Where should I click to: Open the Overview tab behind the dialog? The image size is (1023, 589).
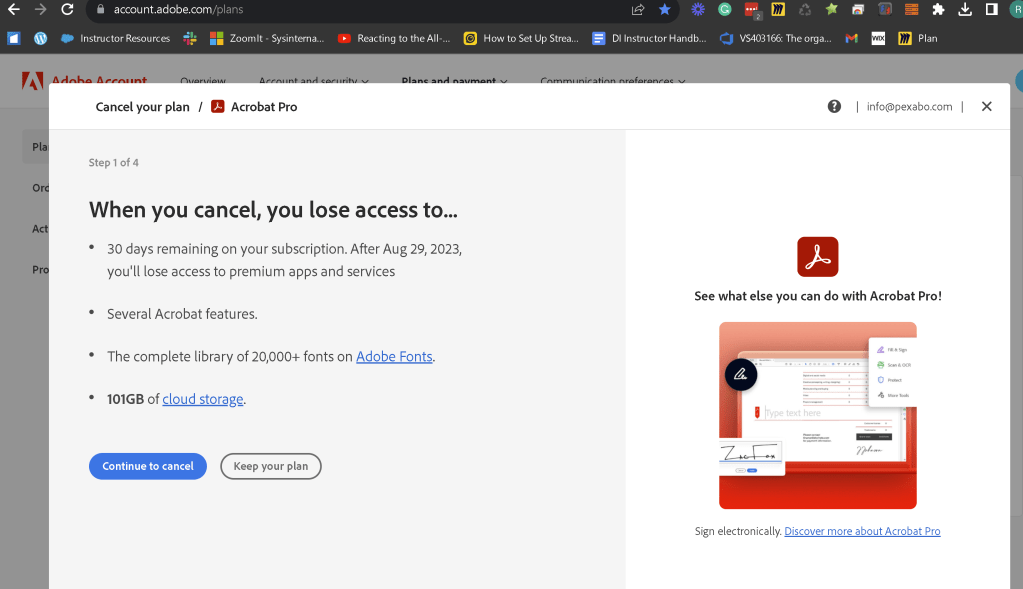(203, 80)
